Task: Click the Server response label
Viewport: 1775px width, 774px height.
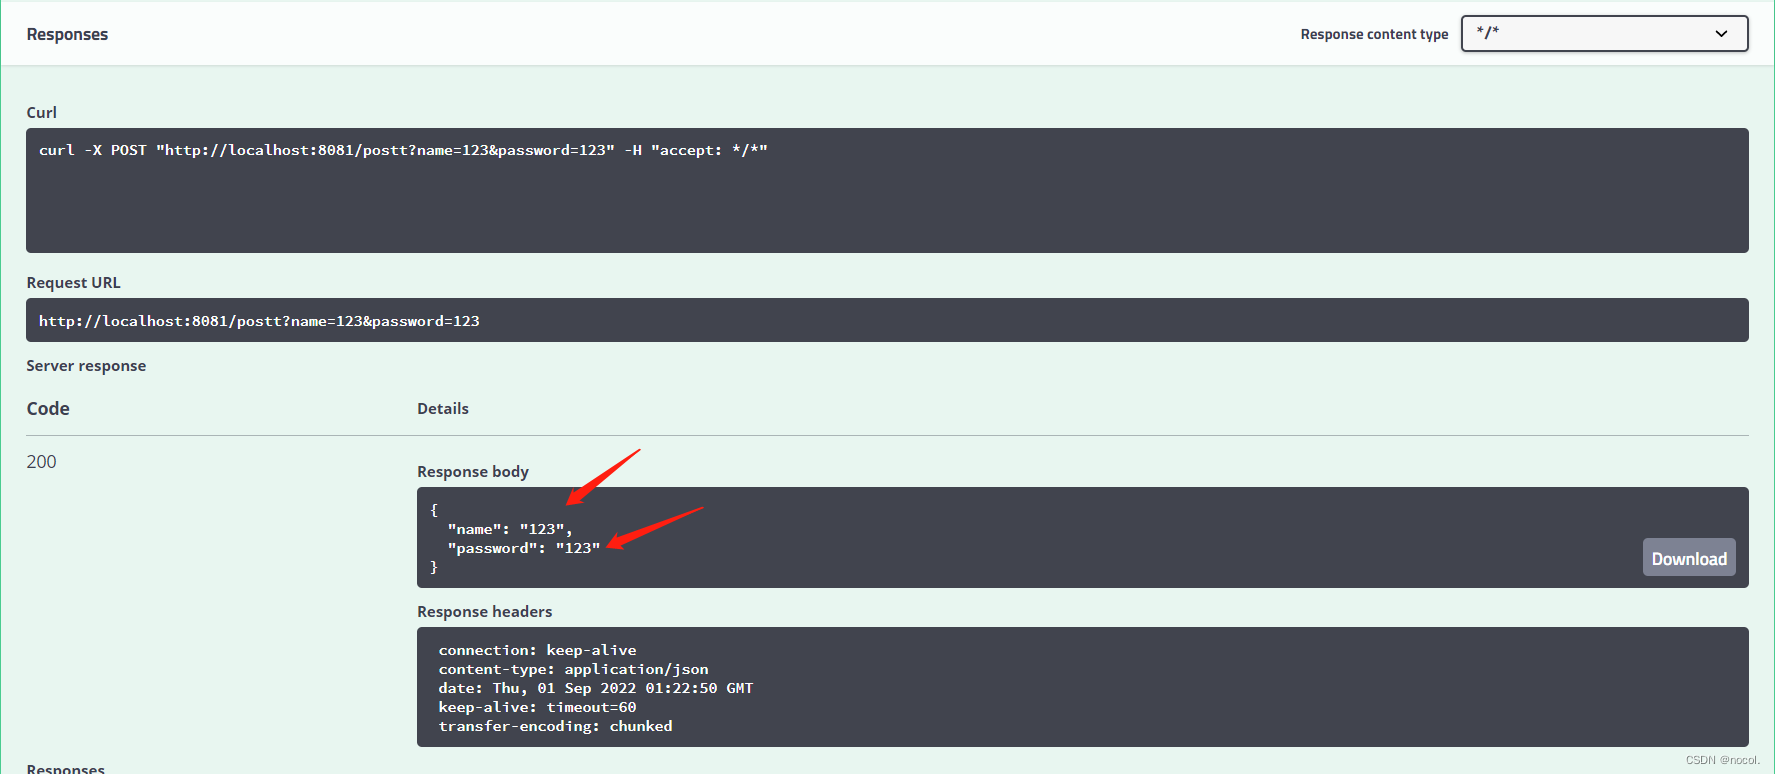Action: coord(86,365)
